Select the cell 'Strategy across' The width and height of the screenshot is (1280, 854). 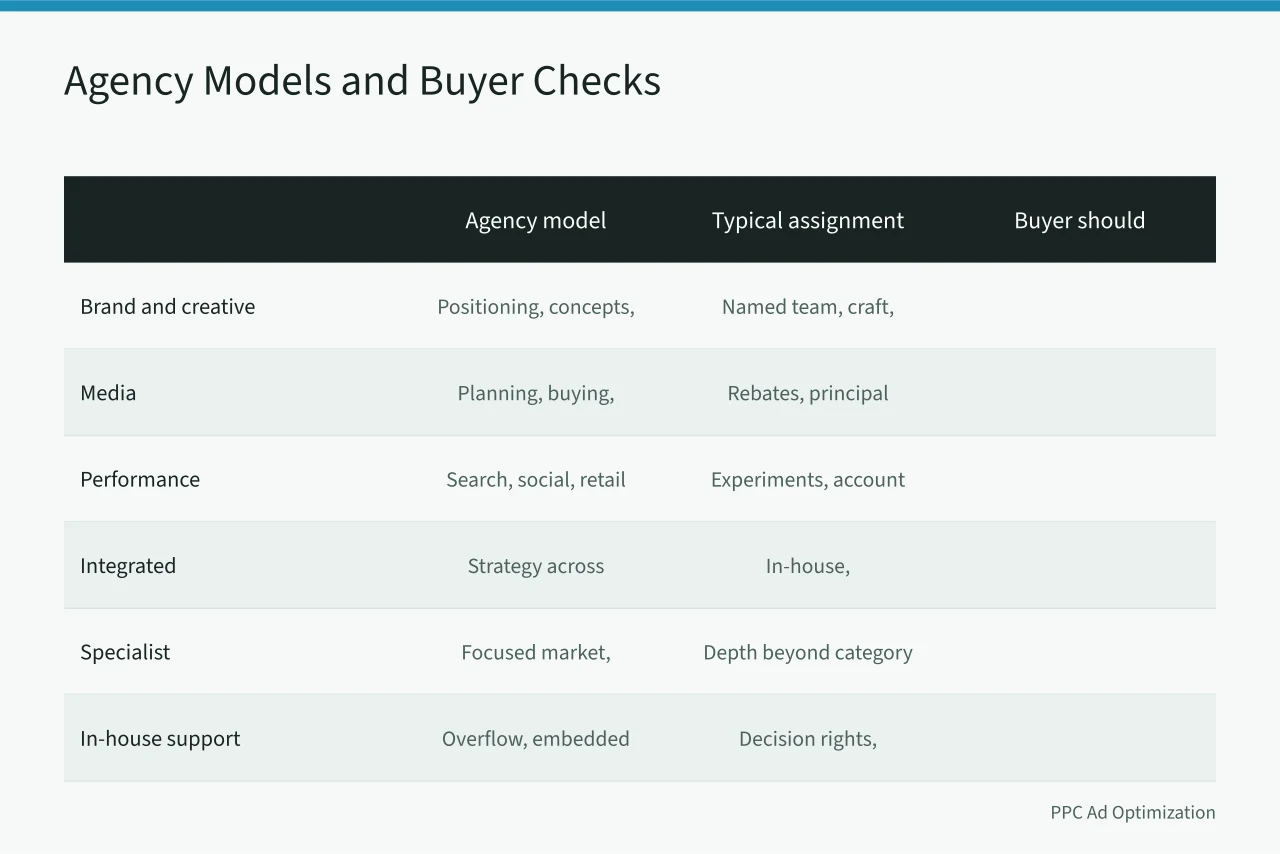pyautogui.click(x=536, y=566)
